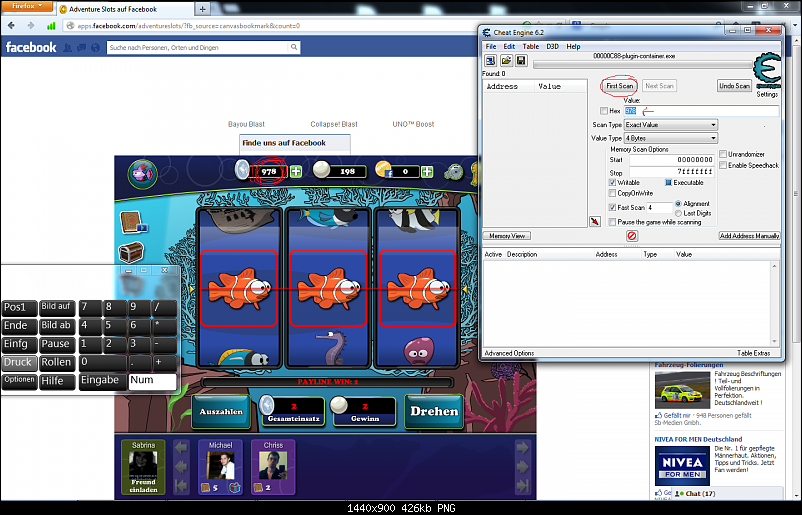The height and width of the screenshot is (515, 802).
Task: Open the Facebook Chat (17) bar
Action: point(727,494)
